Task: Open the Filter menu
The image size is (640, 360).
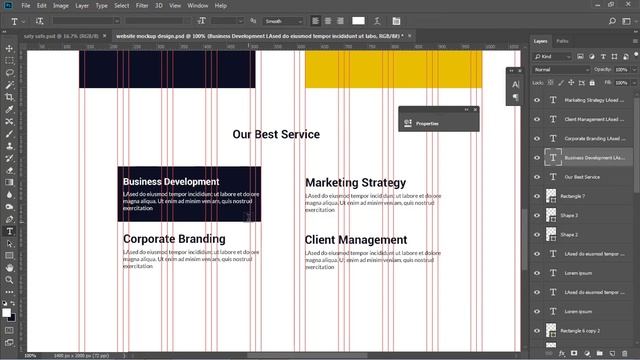Action: point(142,6)
